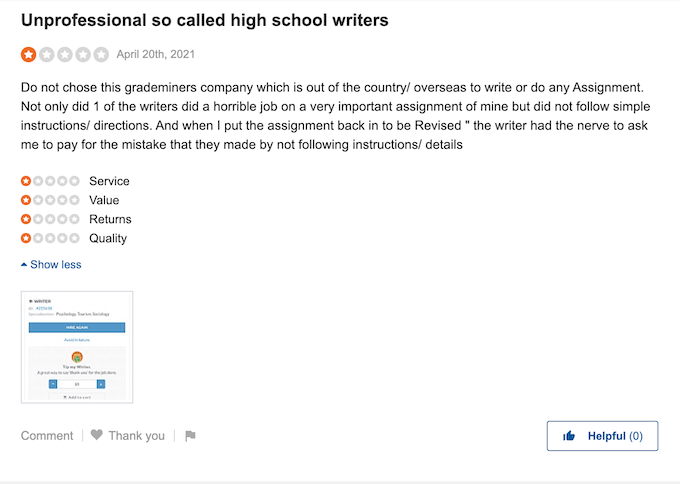Image resolution: width=680 pixels, height=484 pixels.
Task: Click the fifth grey star of overall rating
Action: coord(101,55)
